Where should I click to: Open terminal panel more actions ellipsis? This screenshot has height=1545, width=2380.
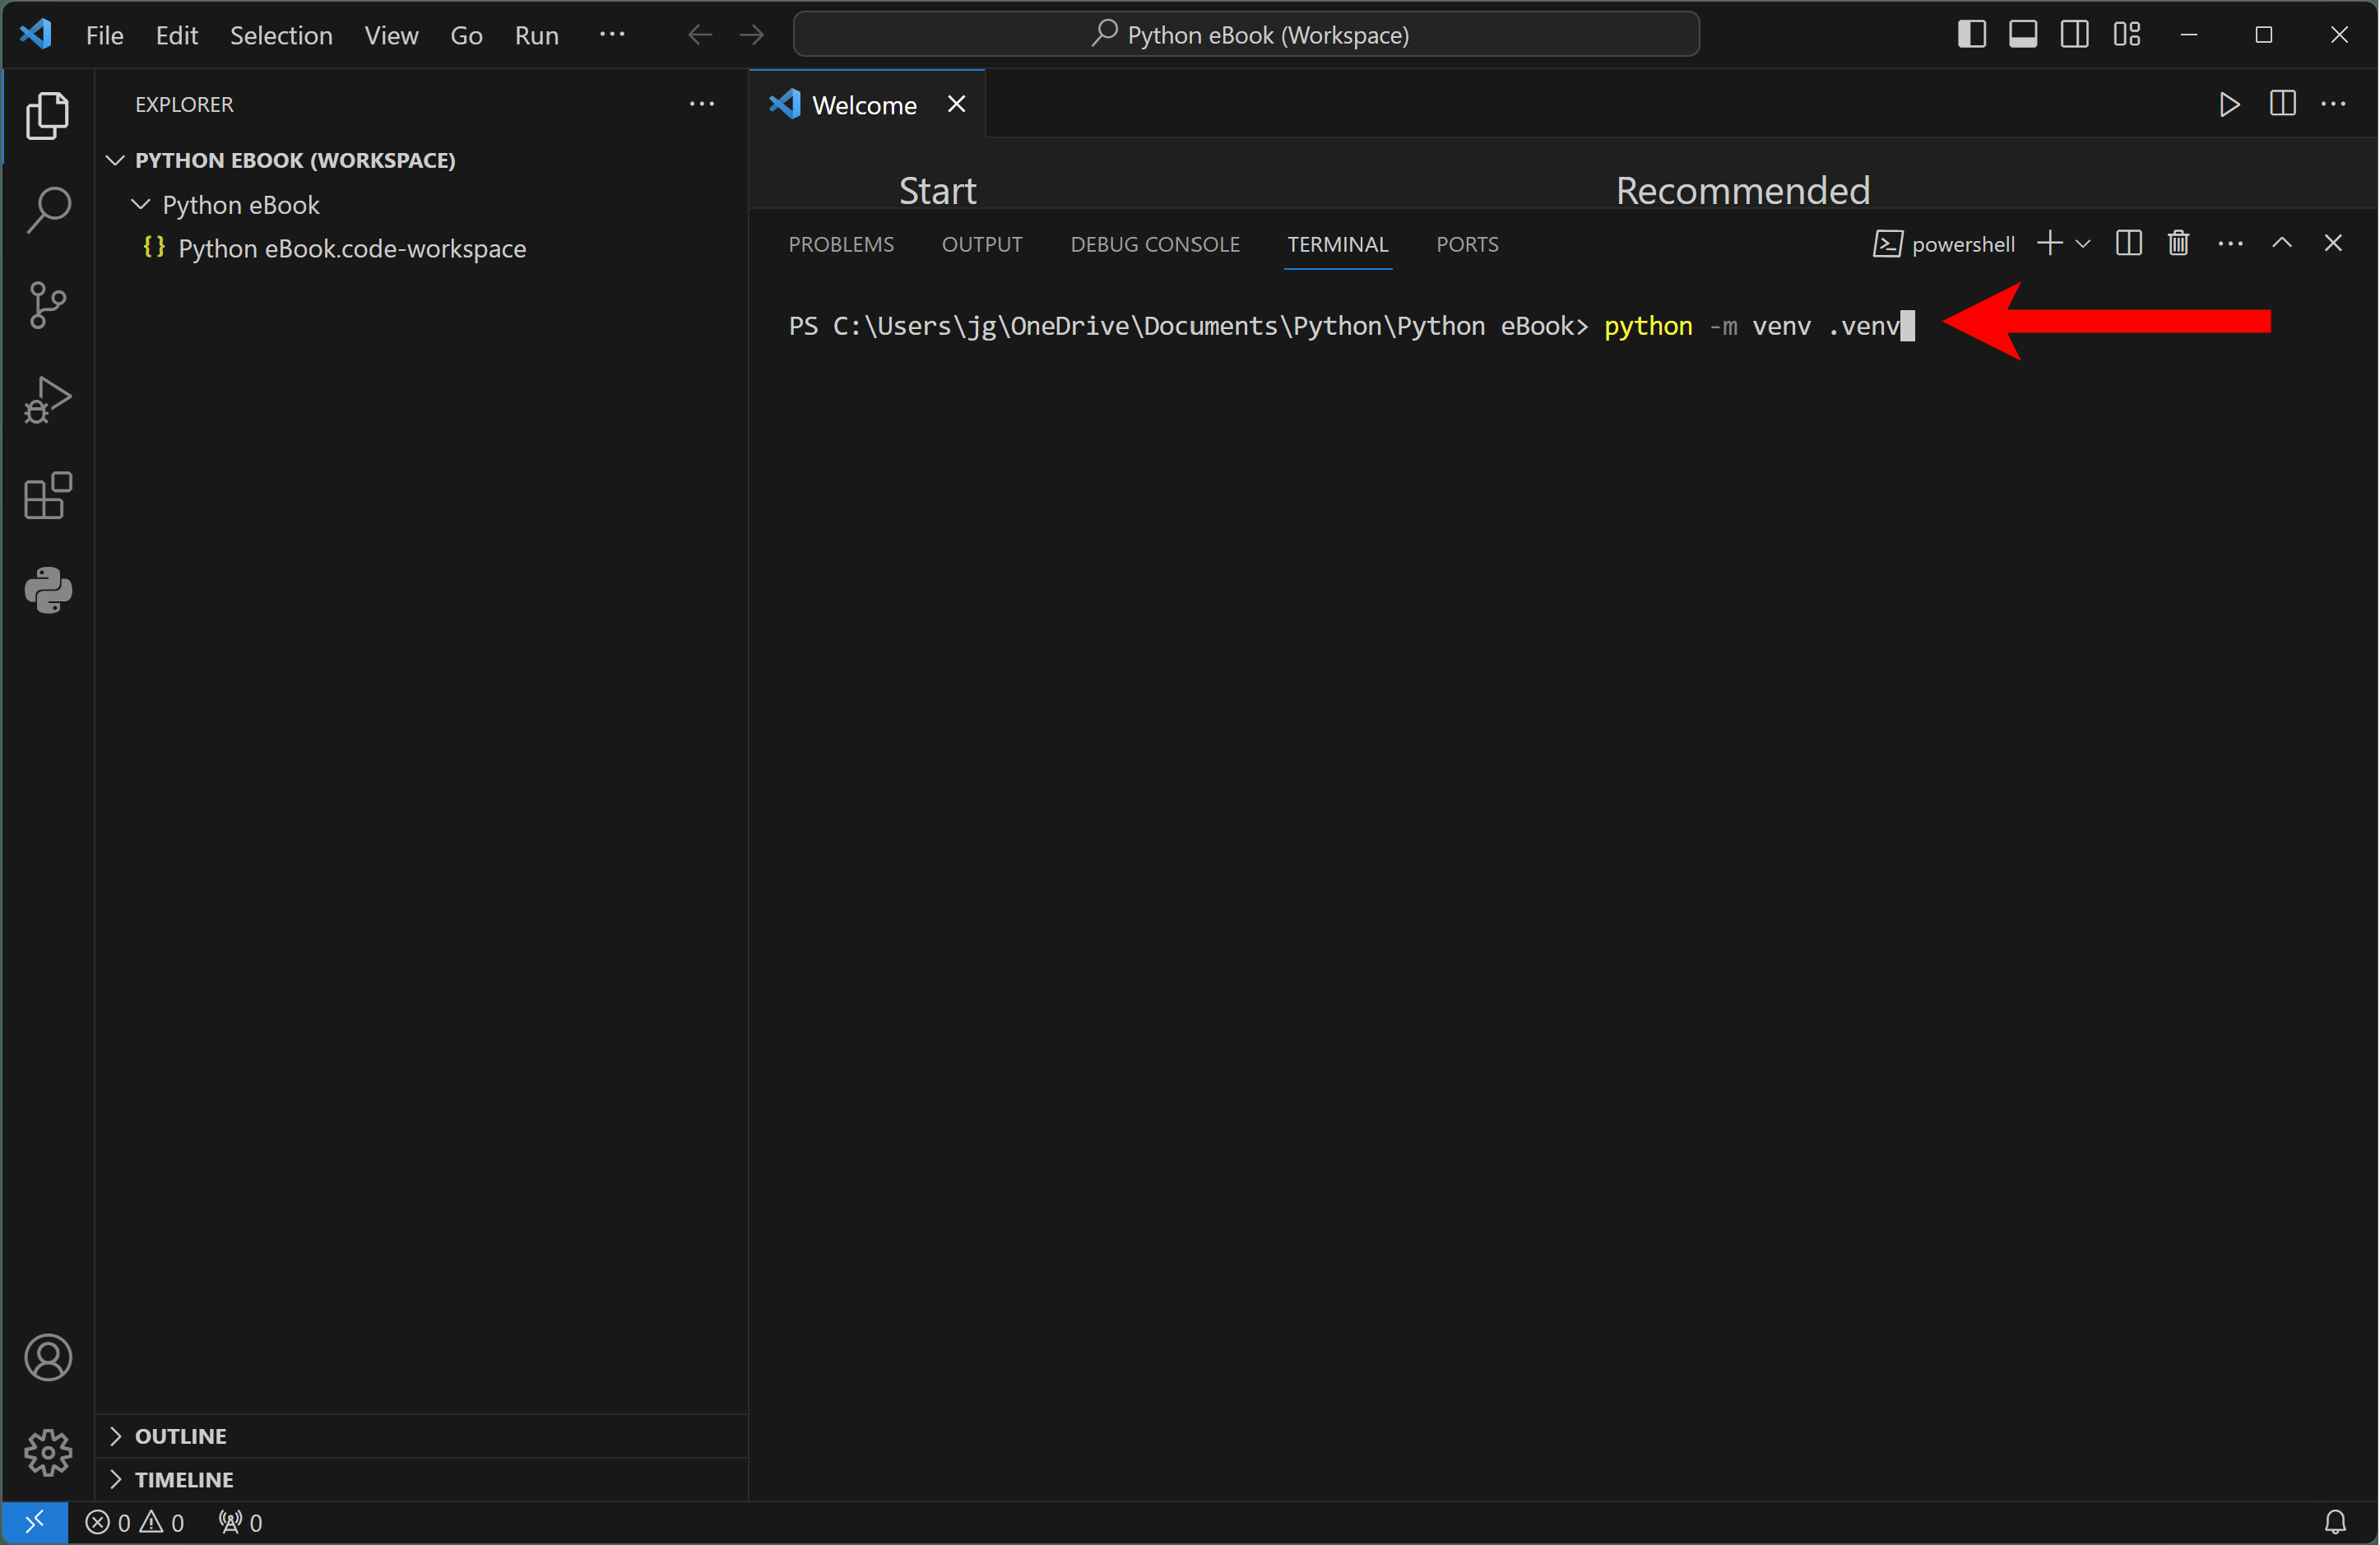pos(2230,243)
